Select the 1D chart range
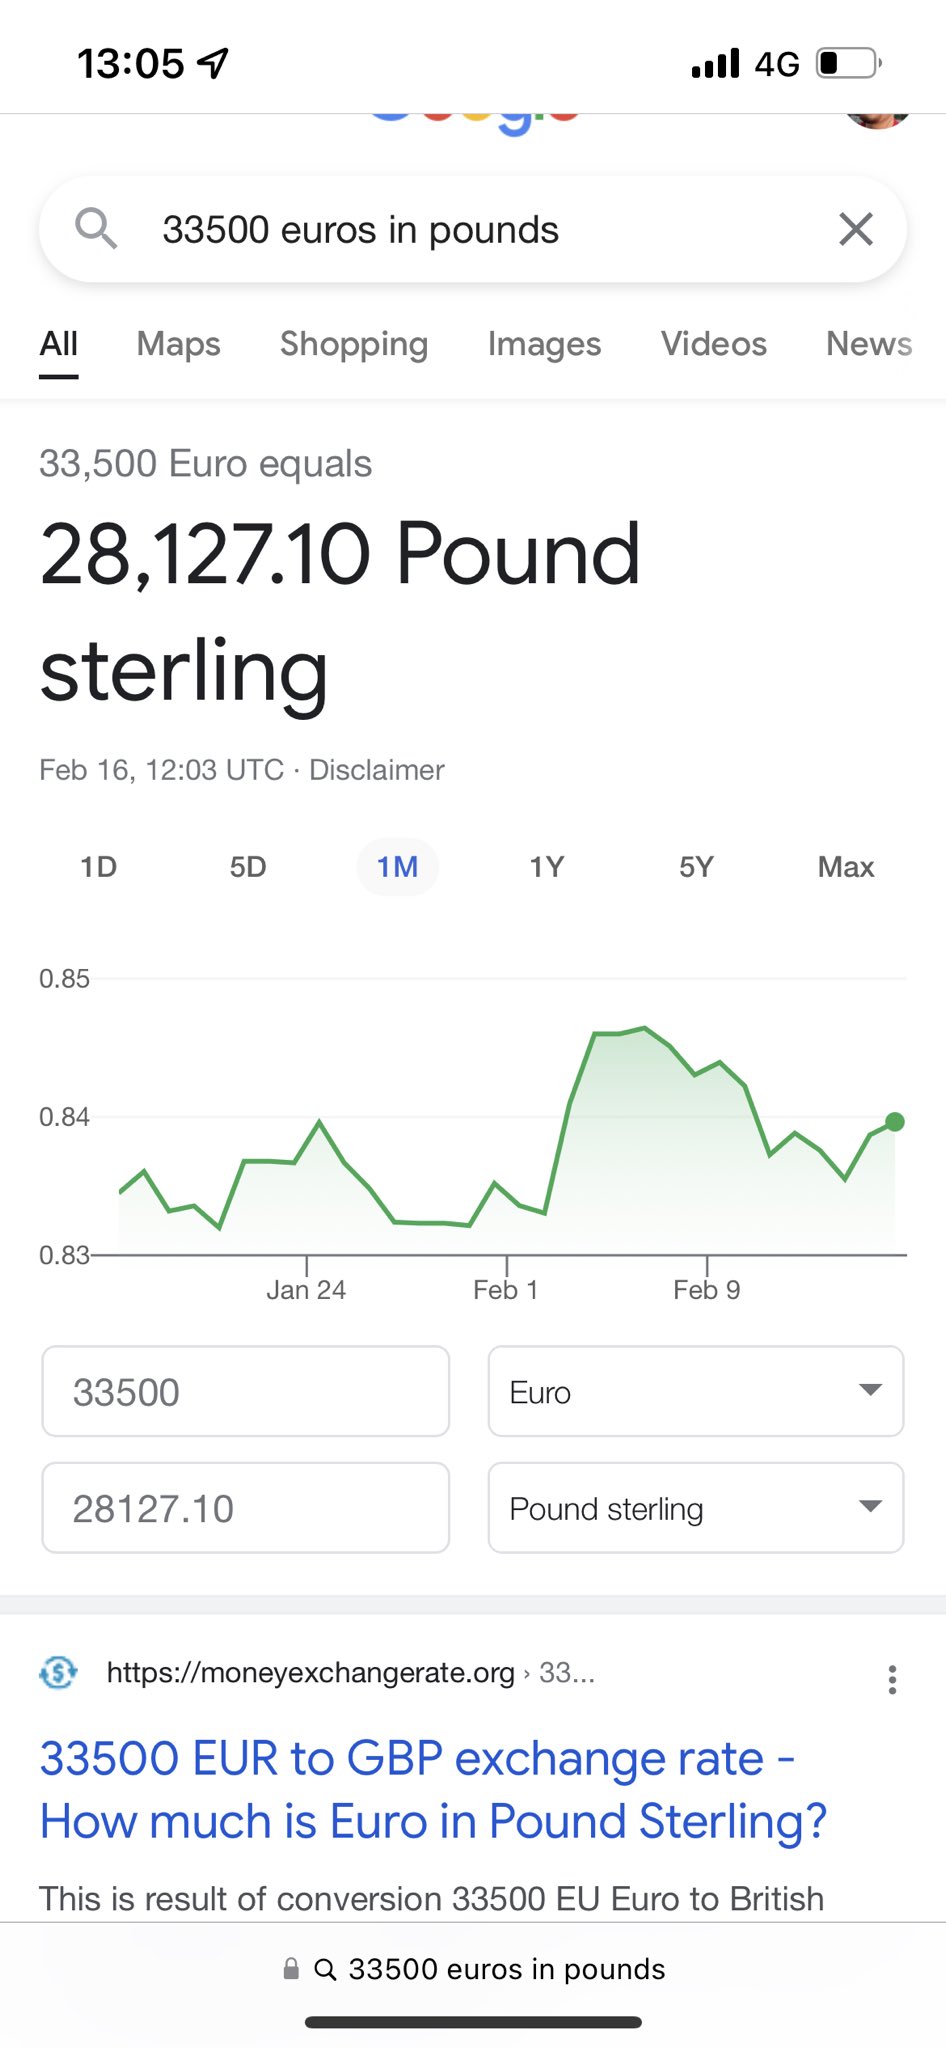Image resolution: width=946 pixels, height=2048 pixels. coord(98,867)
